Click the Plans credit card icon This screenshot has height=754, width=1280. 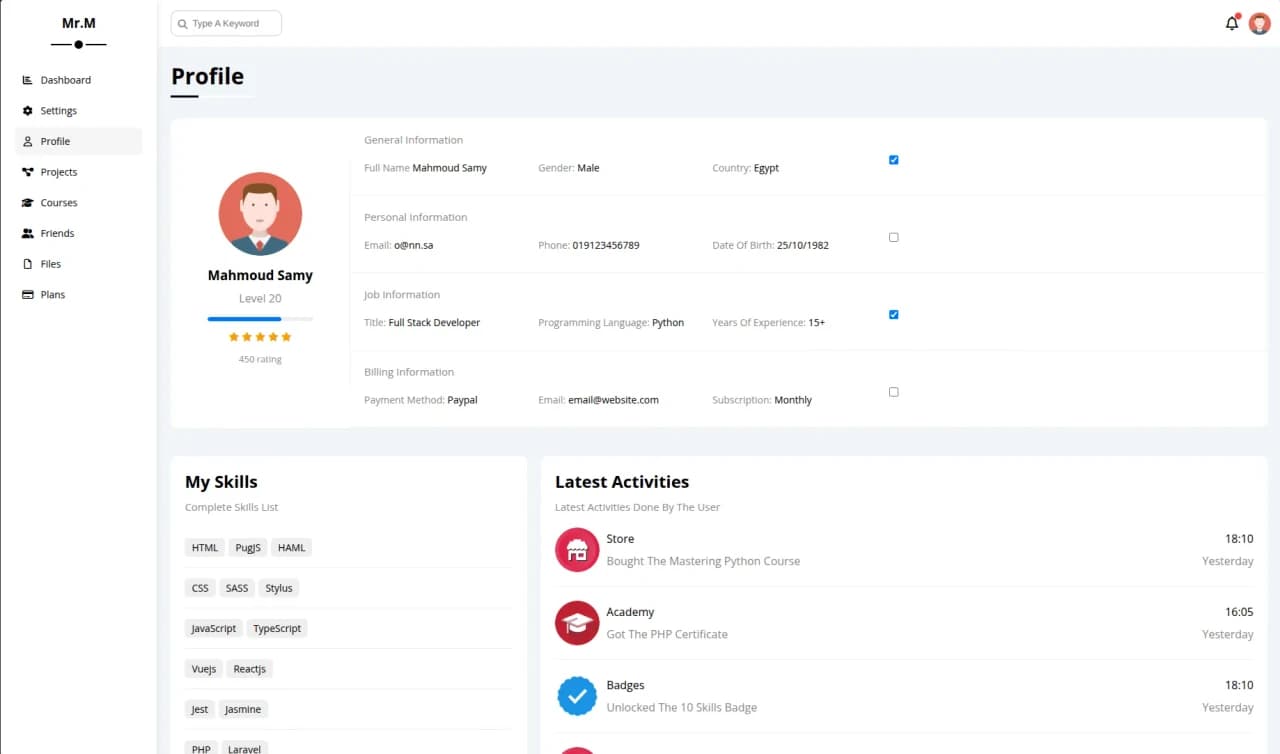(x=28, y=295)
